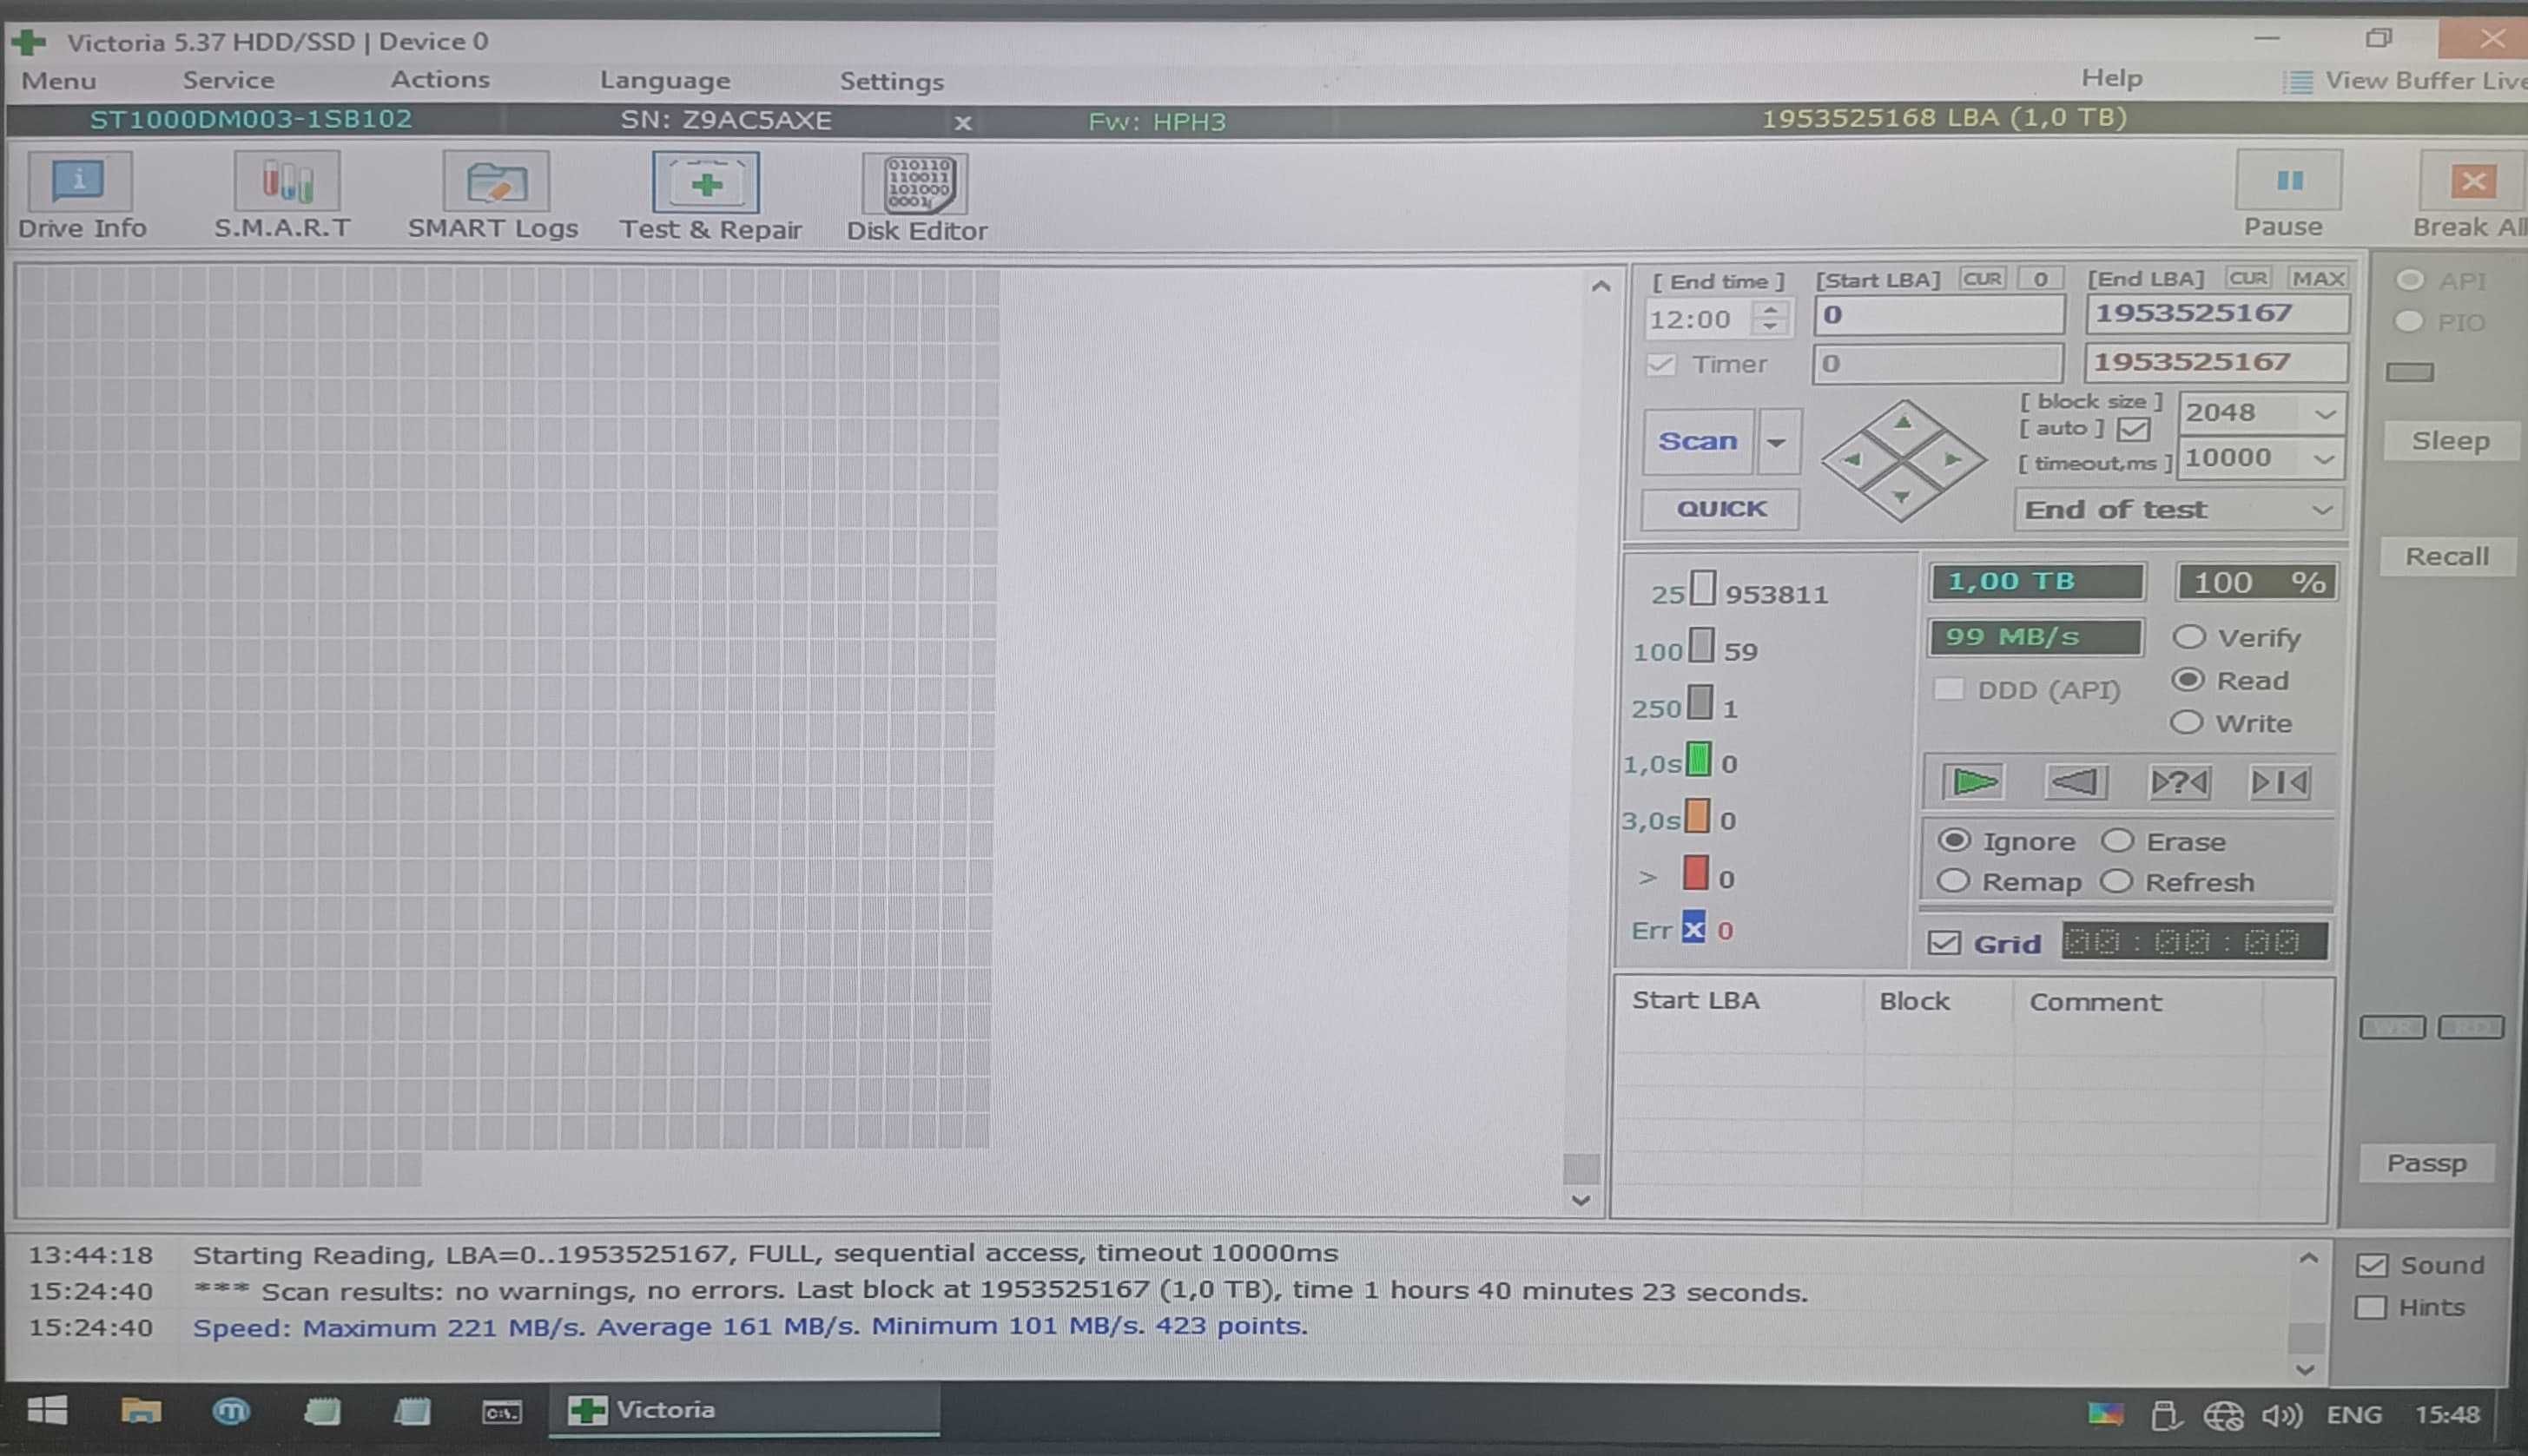This screenshot has width=2528, height=1456.
Task: Open the Language menu
Action: pos(665,81)
